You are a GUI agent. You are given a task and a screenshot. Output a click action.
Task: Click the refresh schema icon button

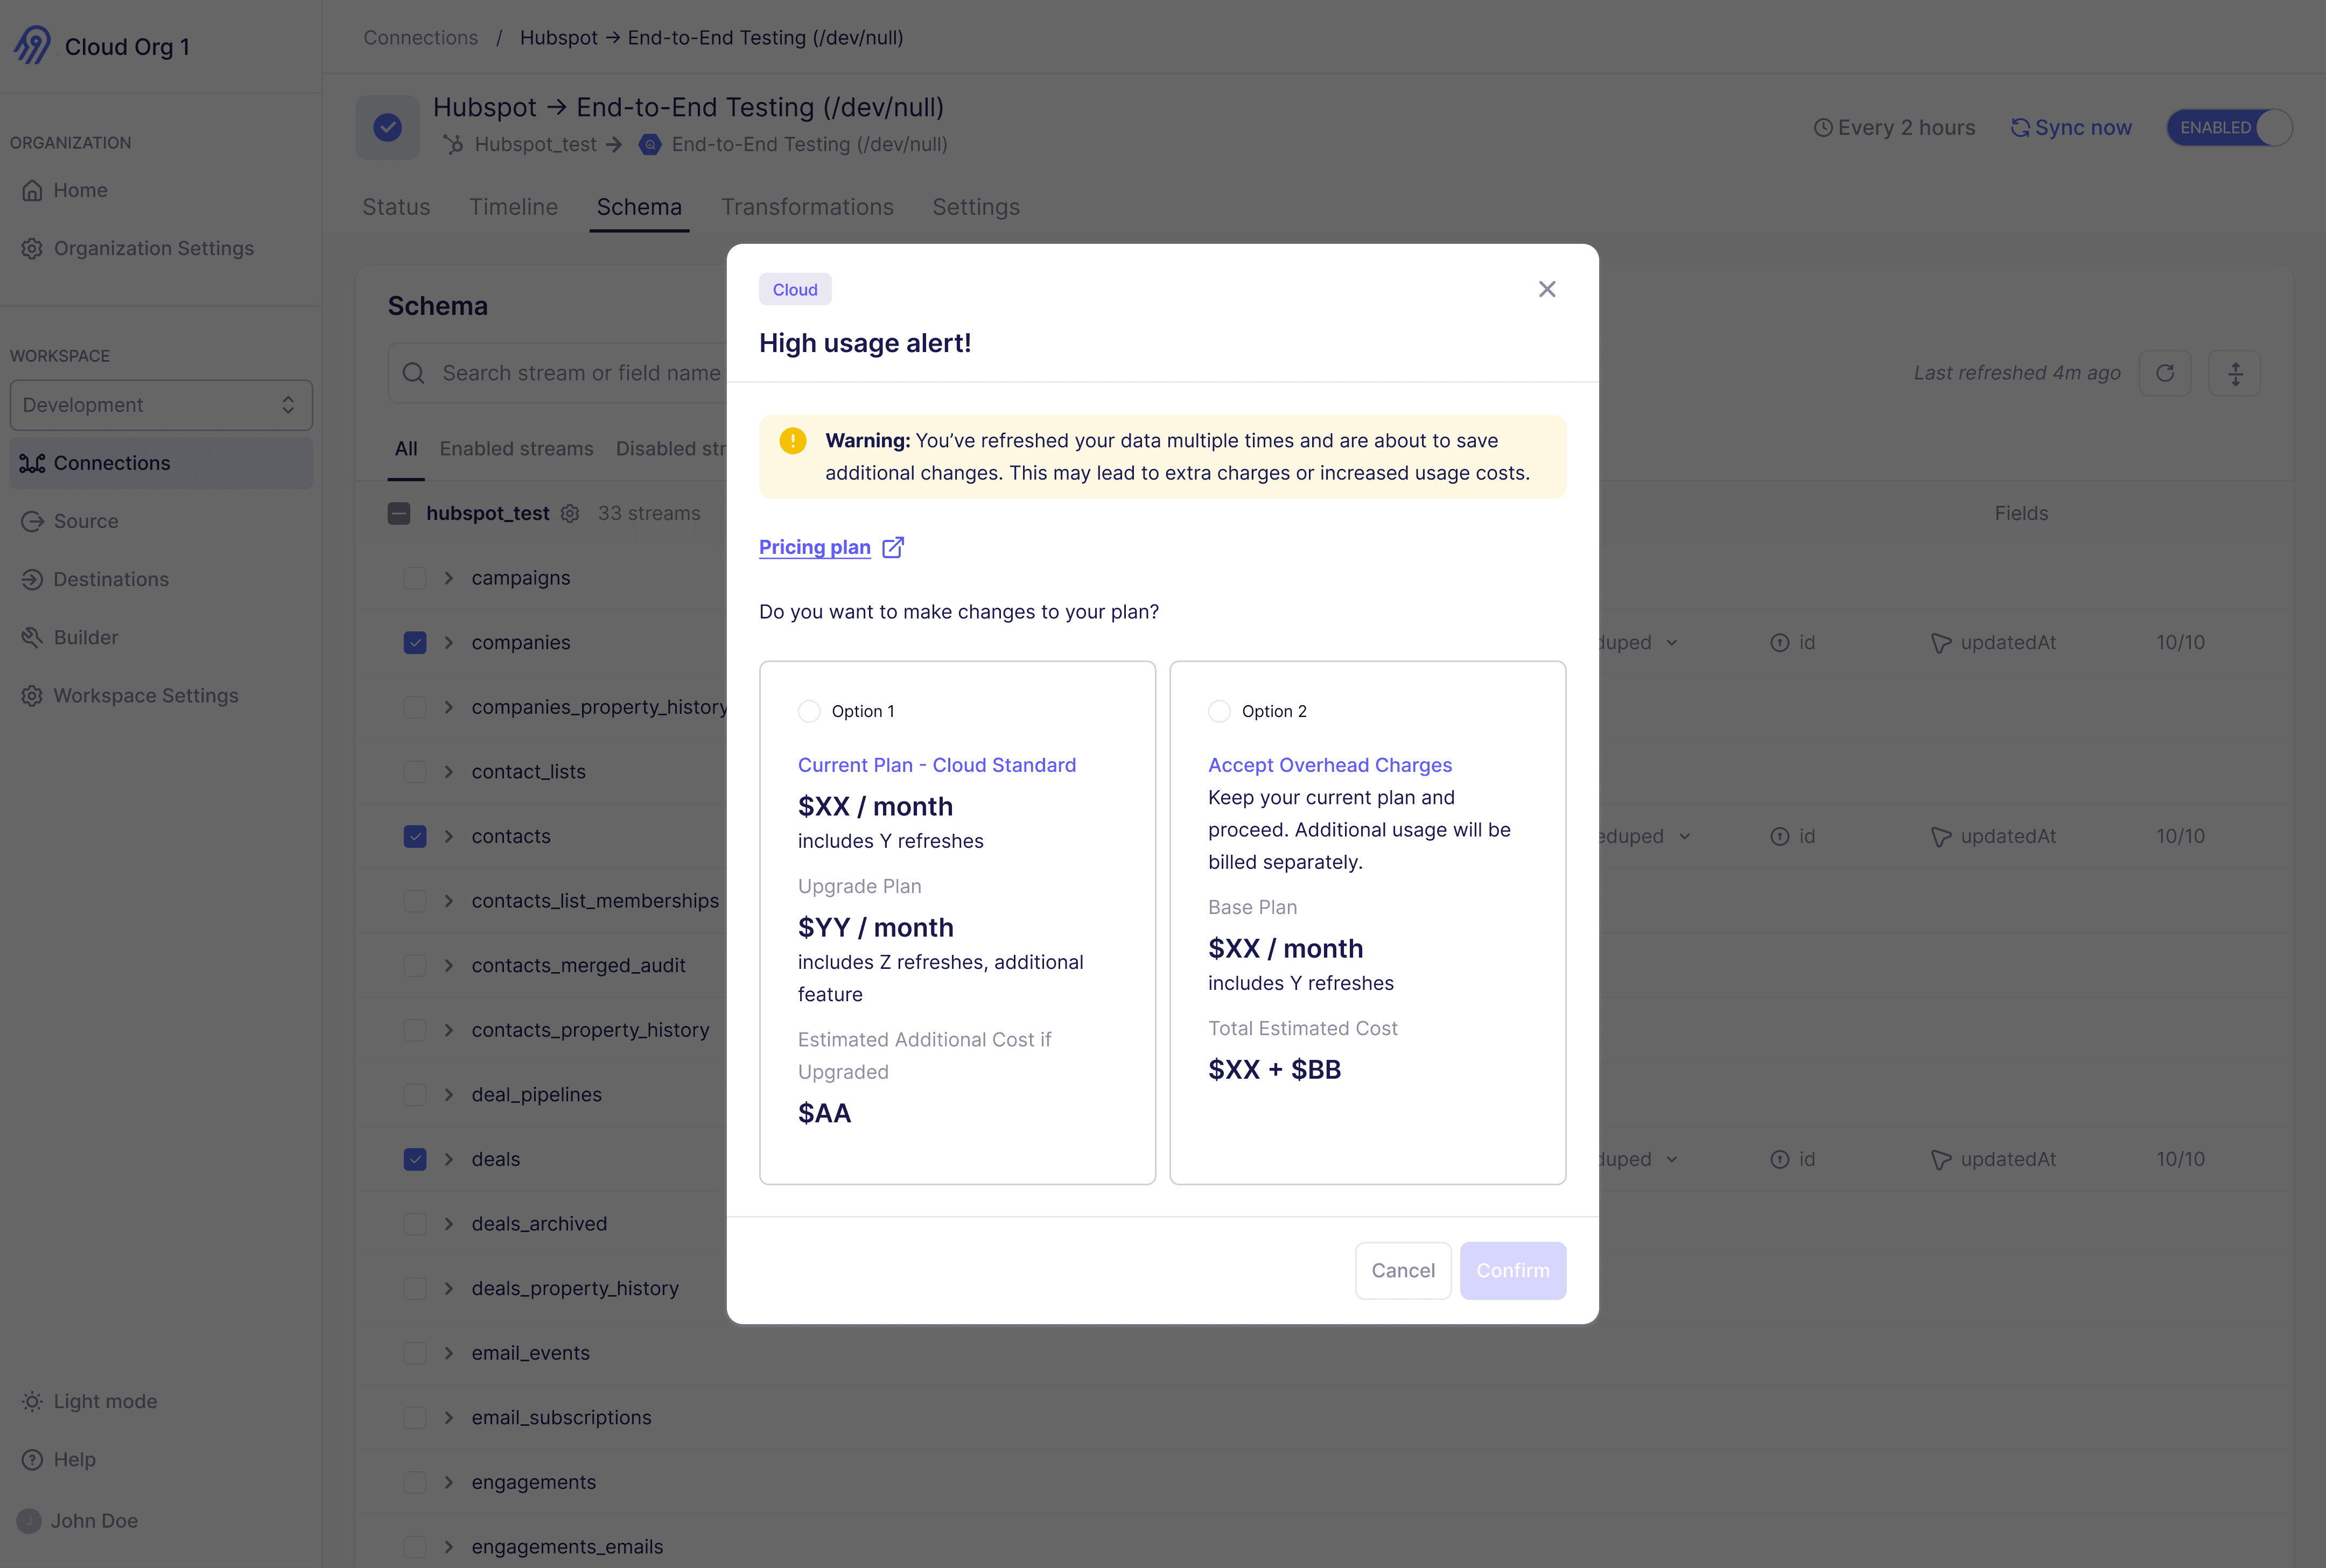2165,373
